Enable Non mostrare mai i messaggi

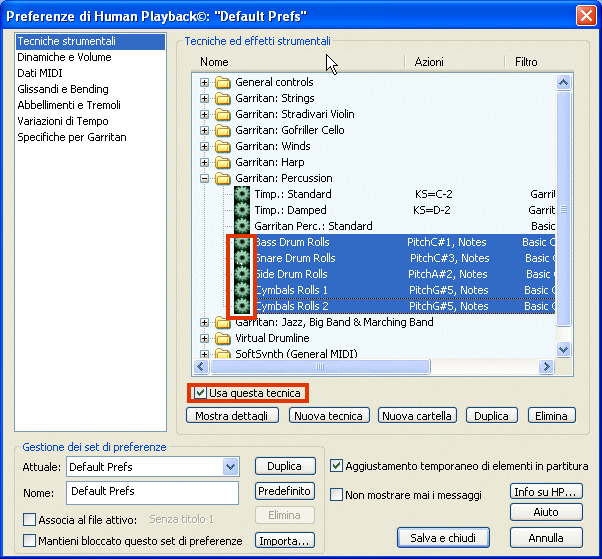337,494
